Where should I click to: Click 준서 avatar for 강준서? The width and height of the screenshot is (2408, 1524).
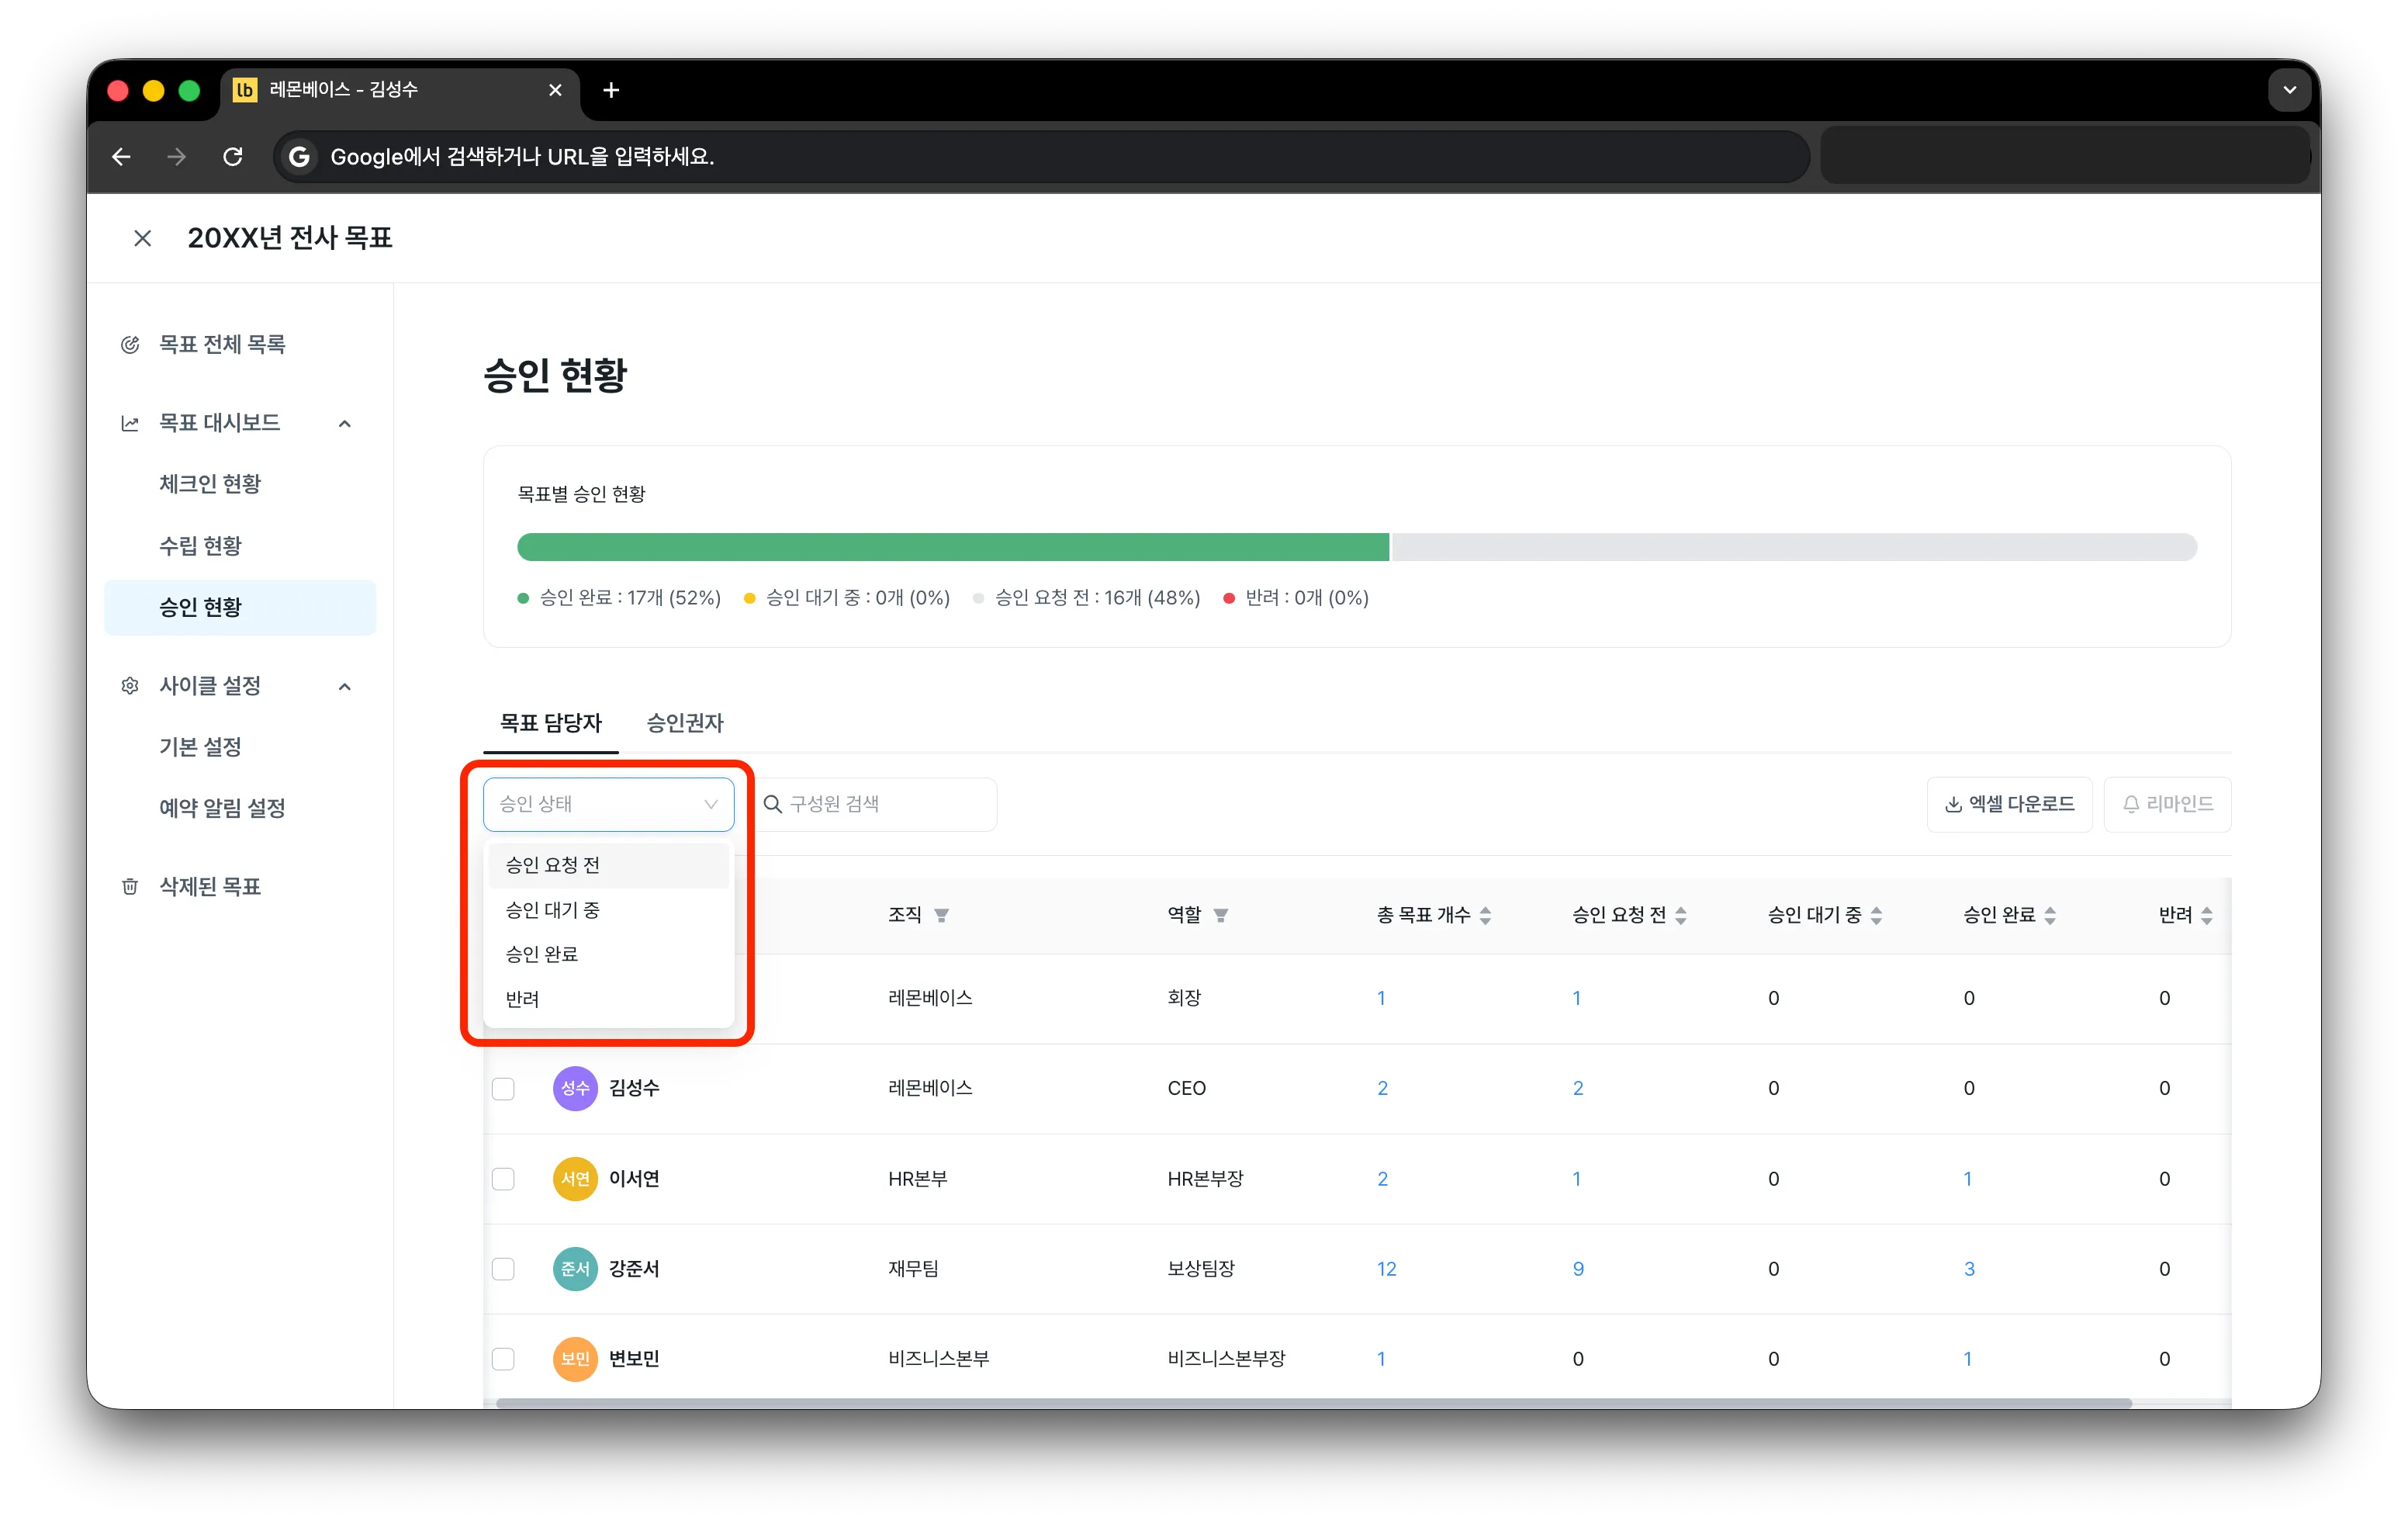point(575,1269)
